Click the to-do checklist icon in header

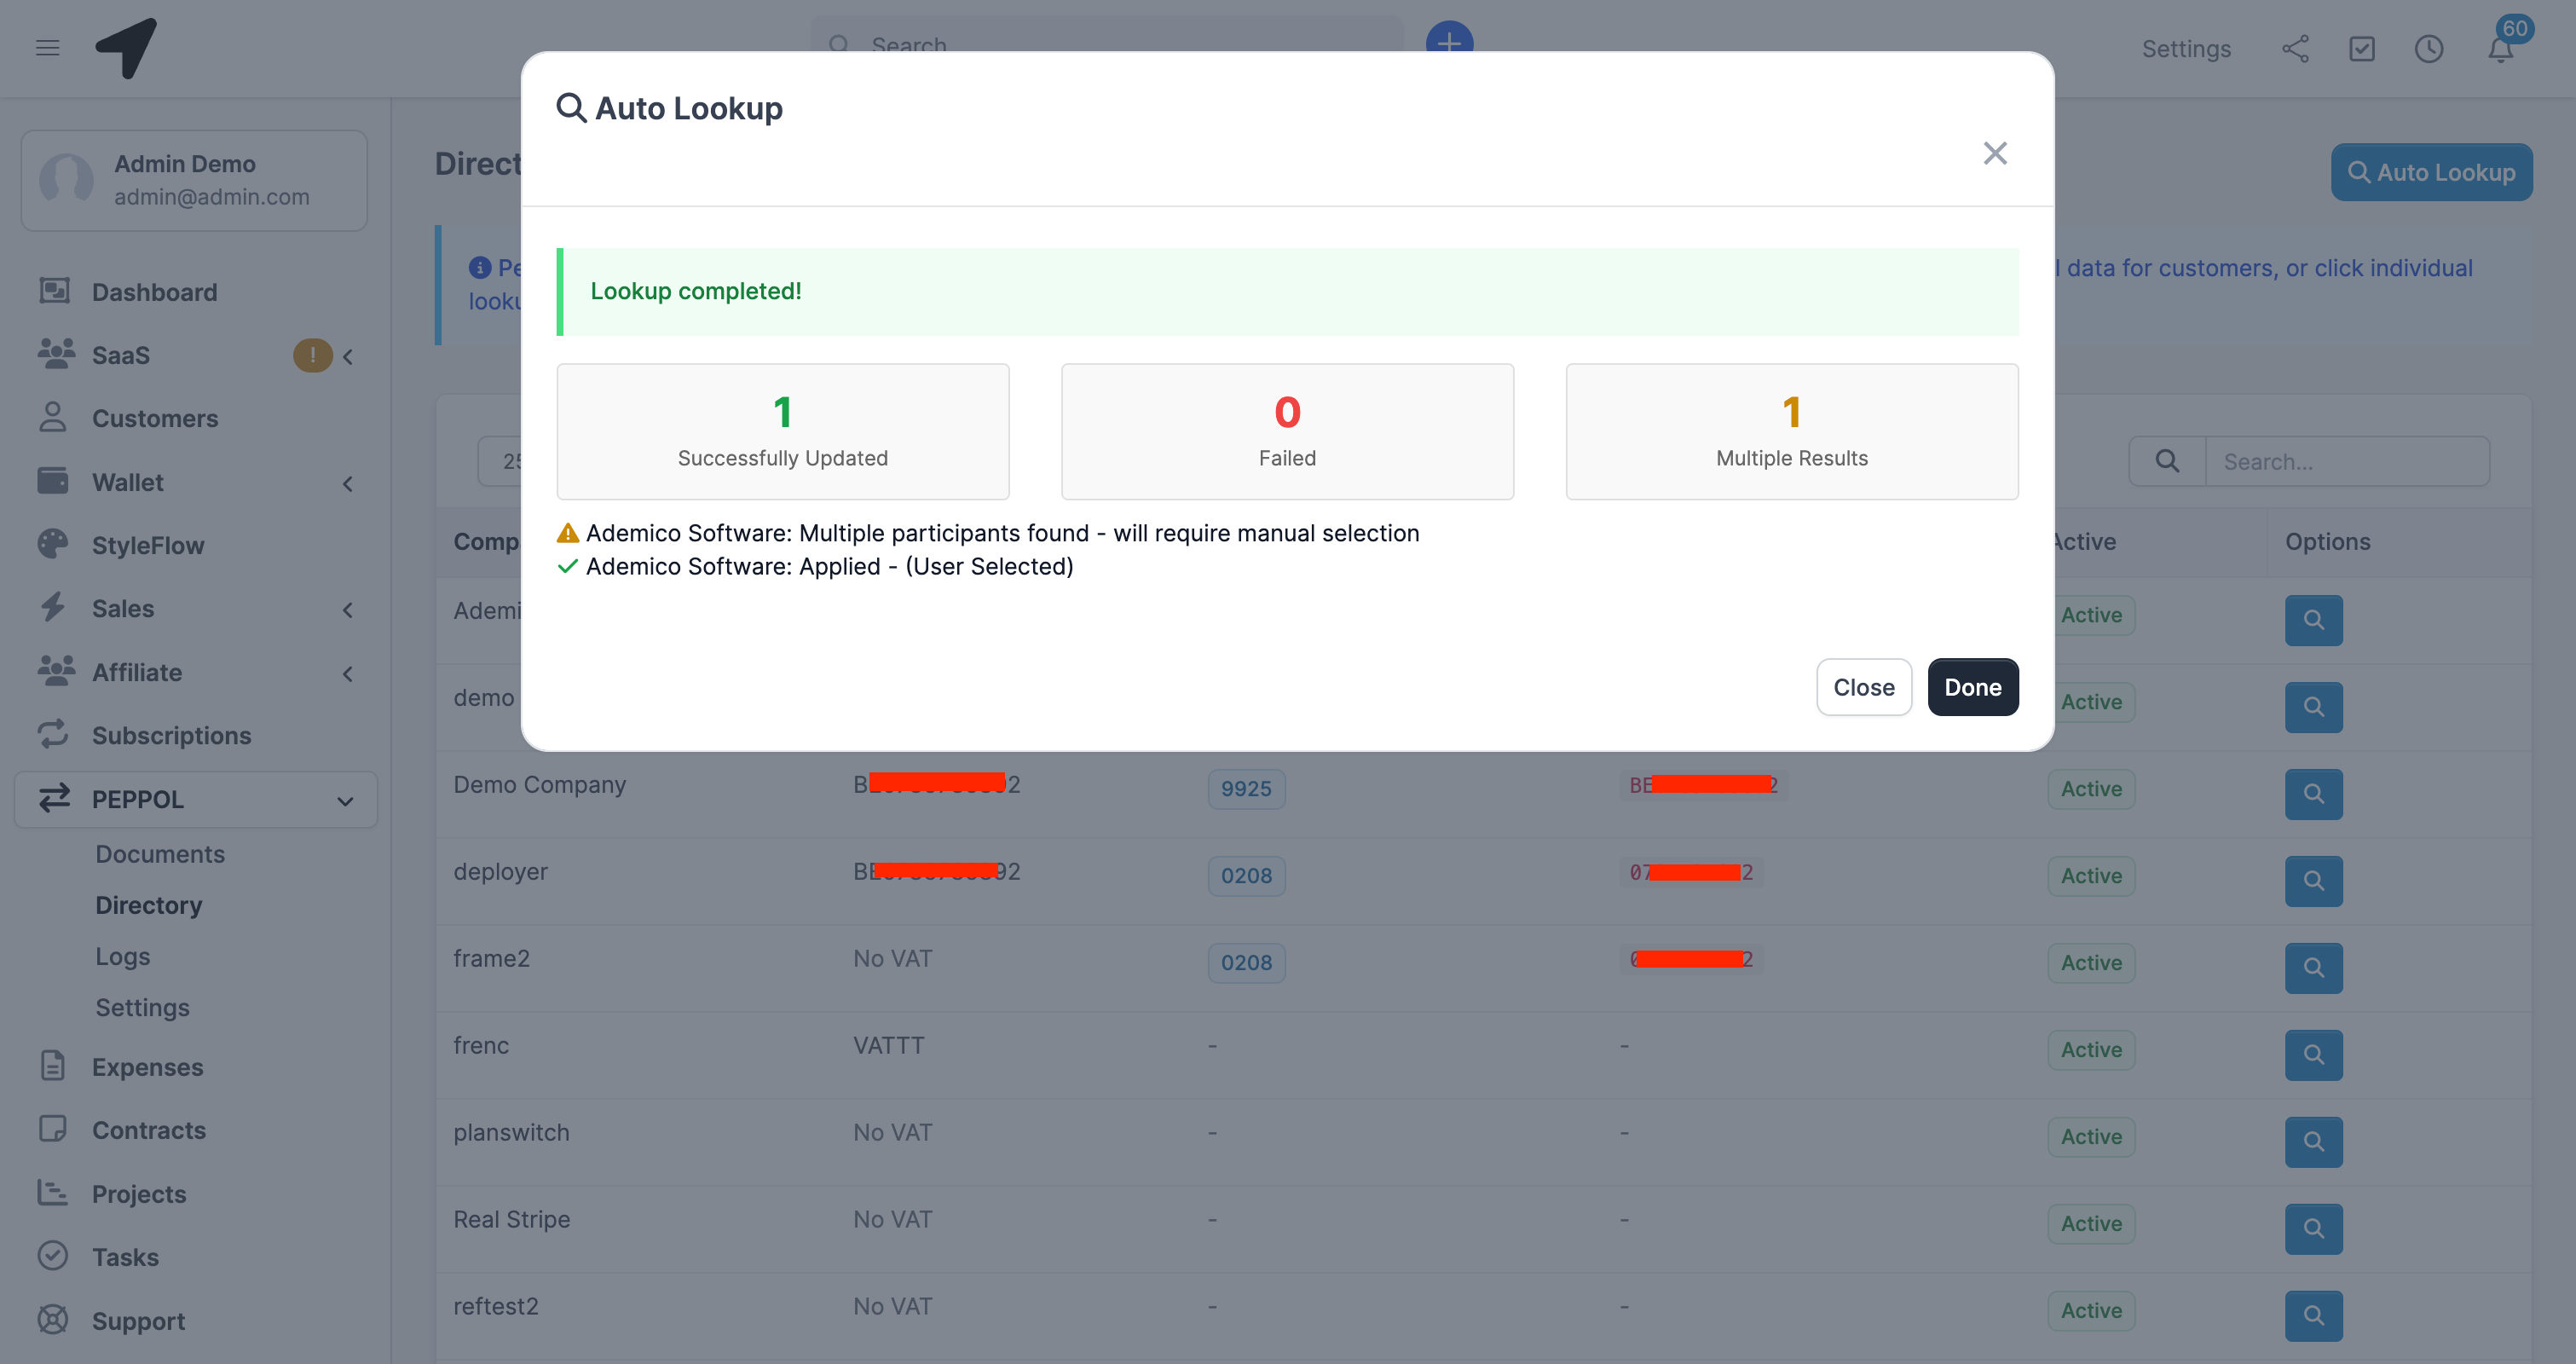tap(2362, 48)
